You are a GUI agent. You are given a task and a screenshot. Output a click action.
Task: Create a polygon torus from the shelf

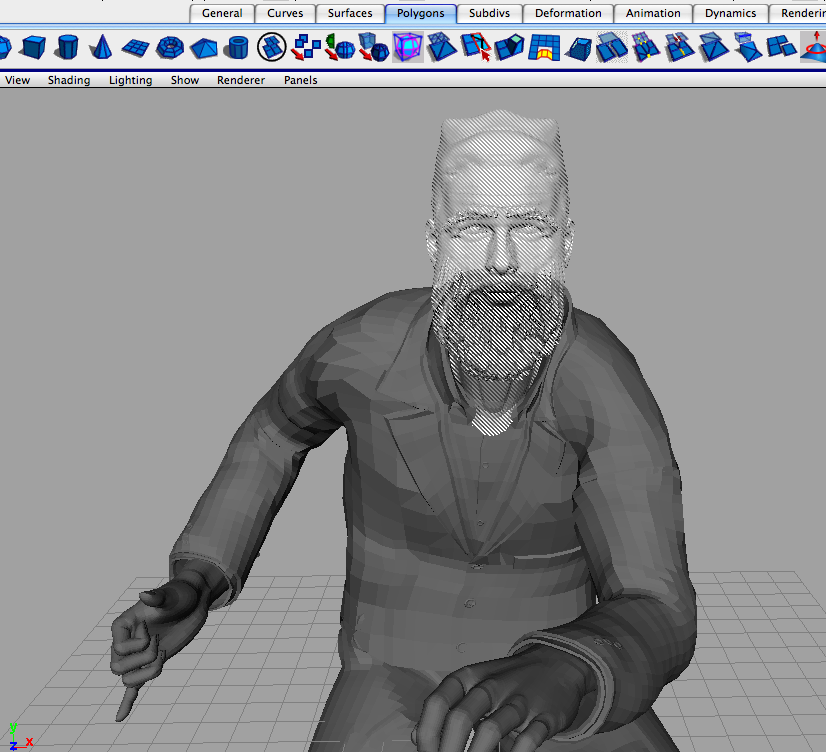pos(171,47)
